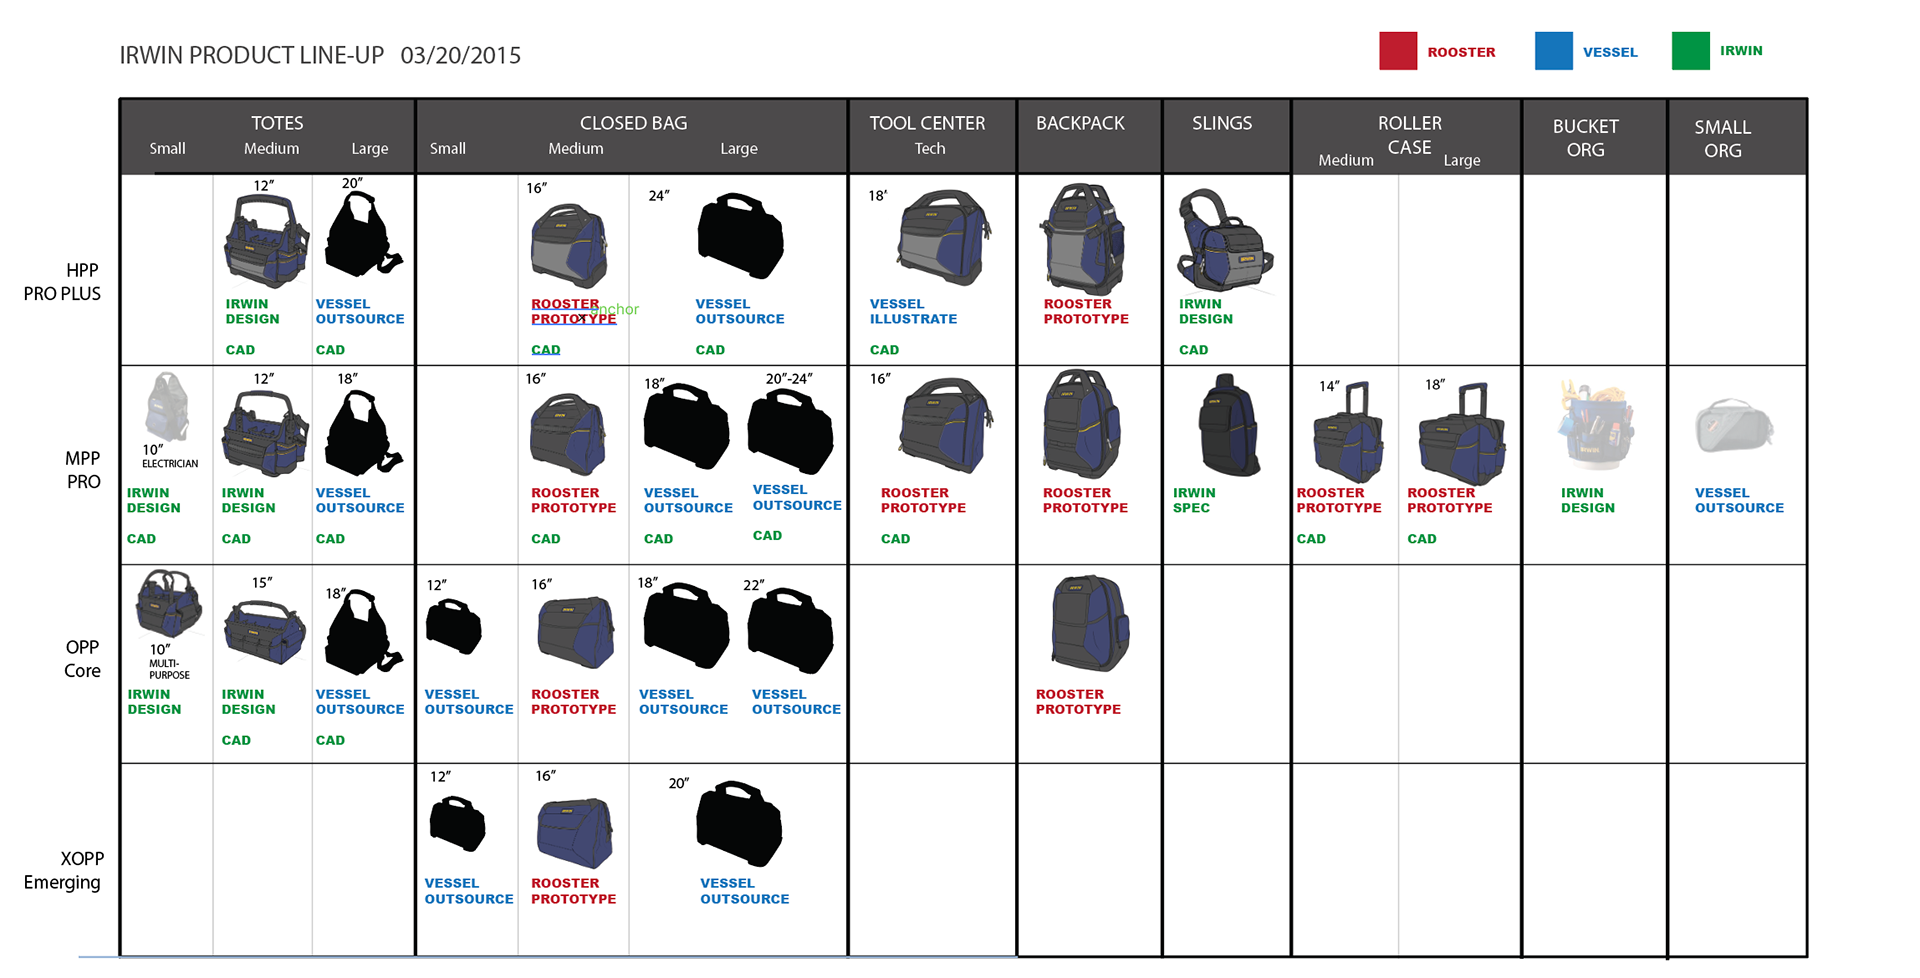
Task: Click the 'OPP Core' row label
Action: coord(83,659)
